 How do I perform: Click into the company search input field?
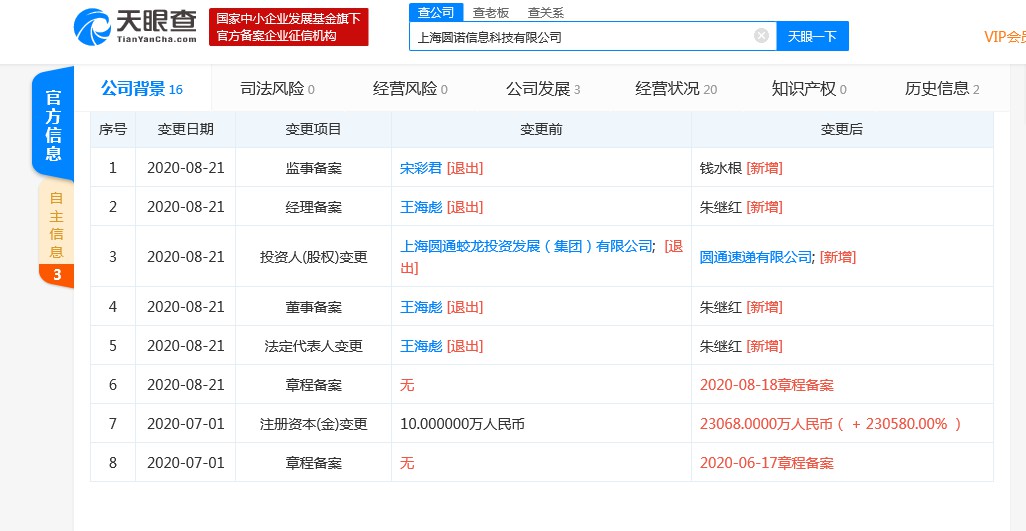(x=593, y=36)
